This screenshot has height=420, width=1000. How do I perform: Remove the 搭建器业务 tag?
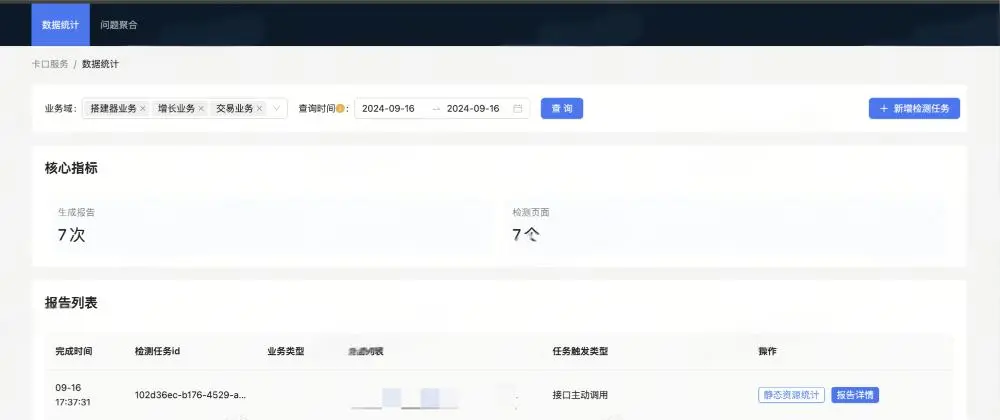pyautogui.click(x=143, y=109)
